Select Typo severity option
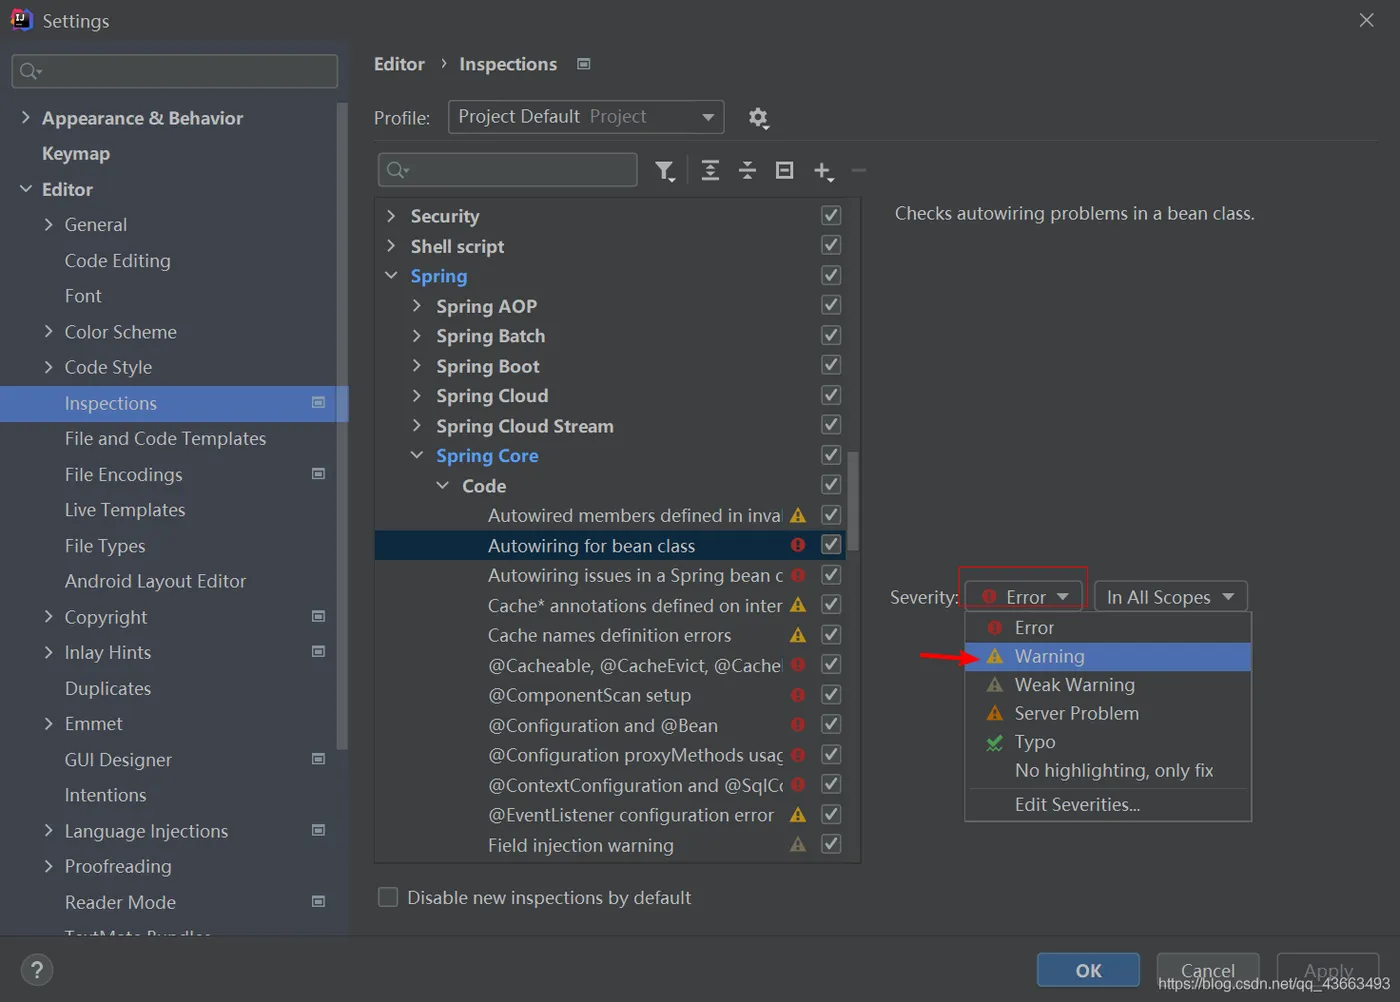 click(x=1108, y=742)
